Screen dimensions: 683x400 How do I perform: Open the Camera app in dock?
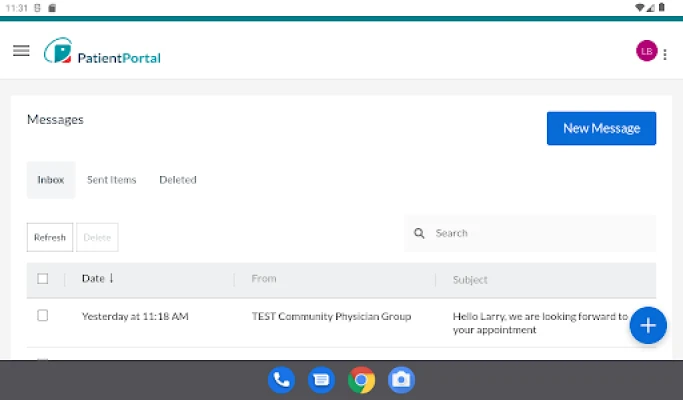pyautogui.click(x=401, y=379)
